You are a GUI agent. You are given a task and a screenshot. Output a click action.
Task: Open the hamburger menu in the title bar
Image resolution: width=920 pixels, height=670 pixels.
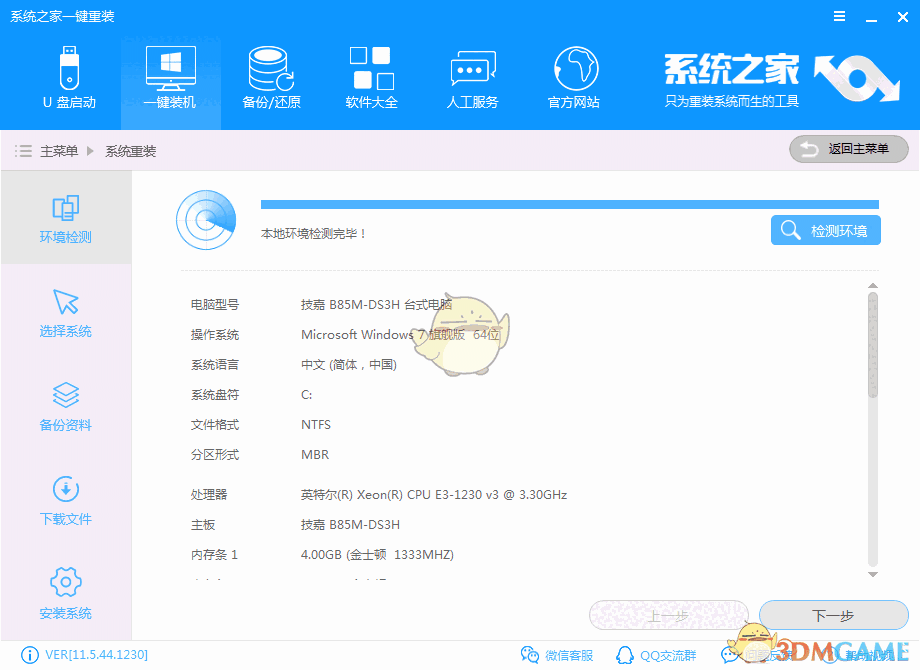point(838,16)
